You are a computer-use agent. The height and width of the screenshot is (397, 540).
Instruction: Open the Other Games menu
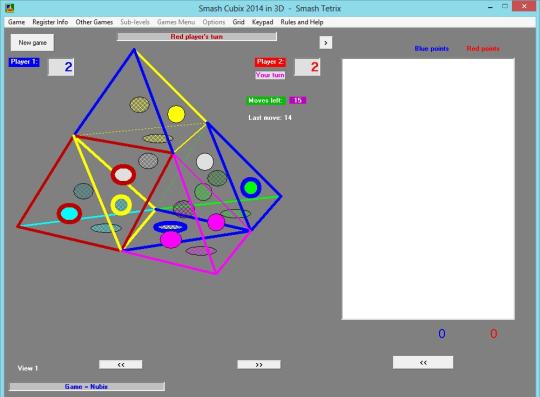(x=94, y=22)
